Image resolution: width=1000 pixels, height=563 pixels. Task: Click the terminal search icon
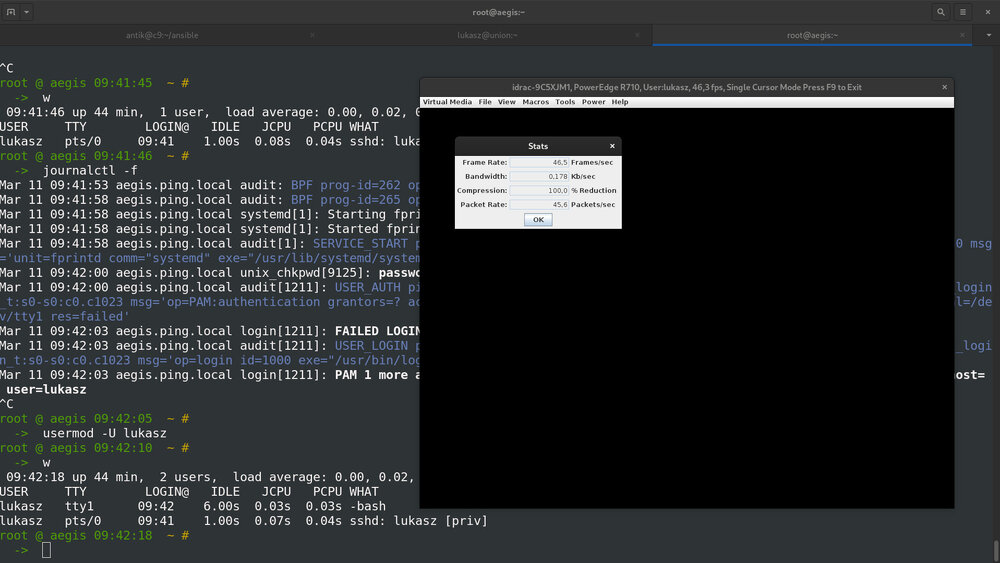(941, 12)
